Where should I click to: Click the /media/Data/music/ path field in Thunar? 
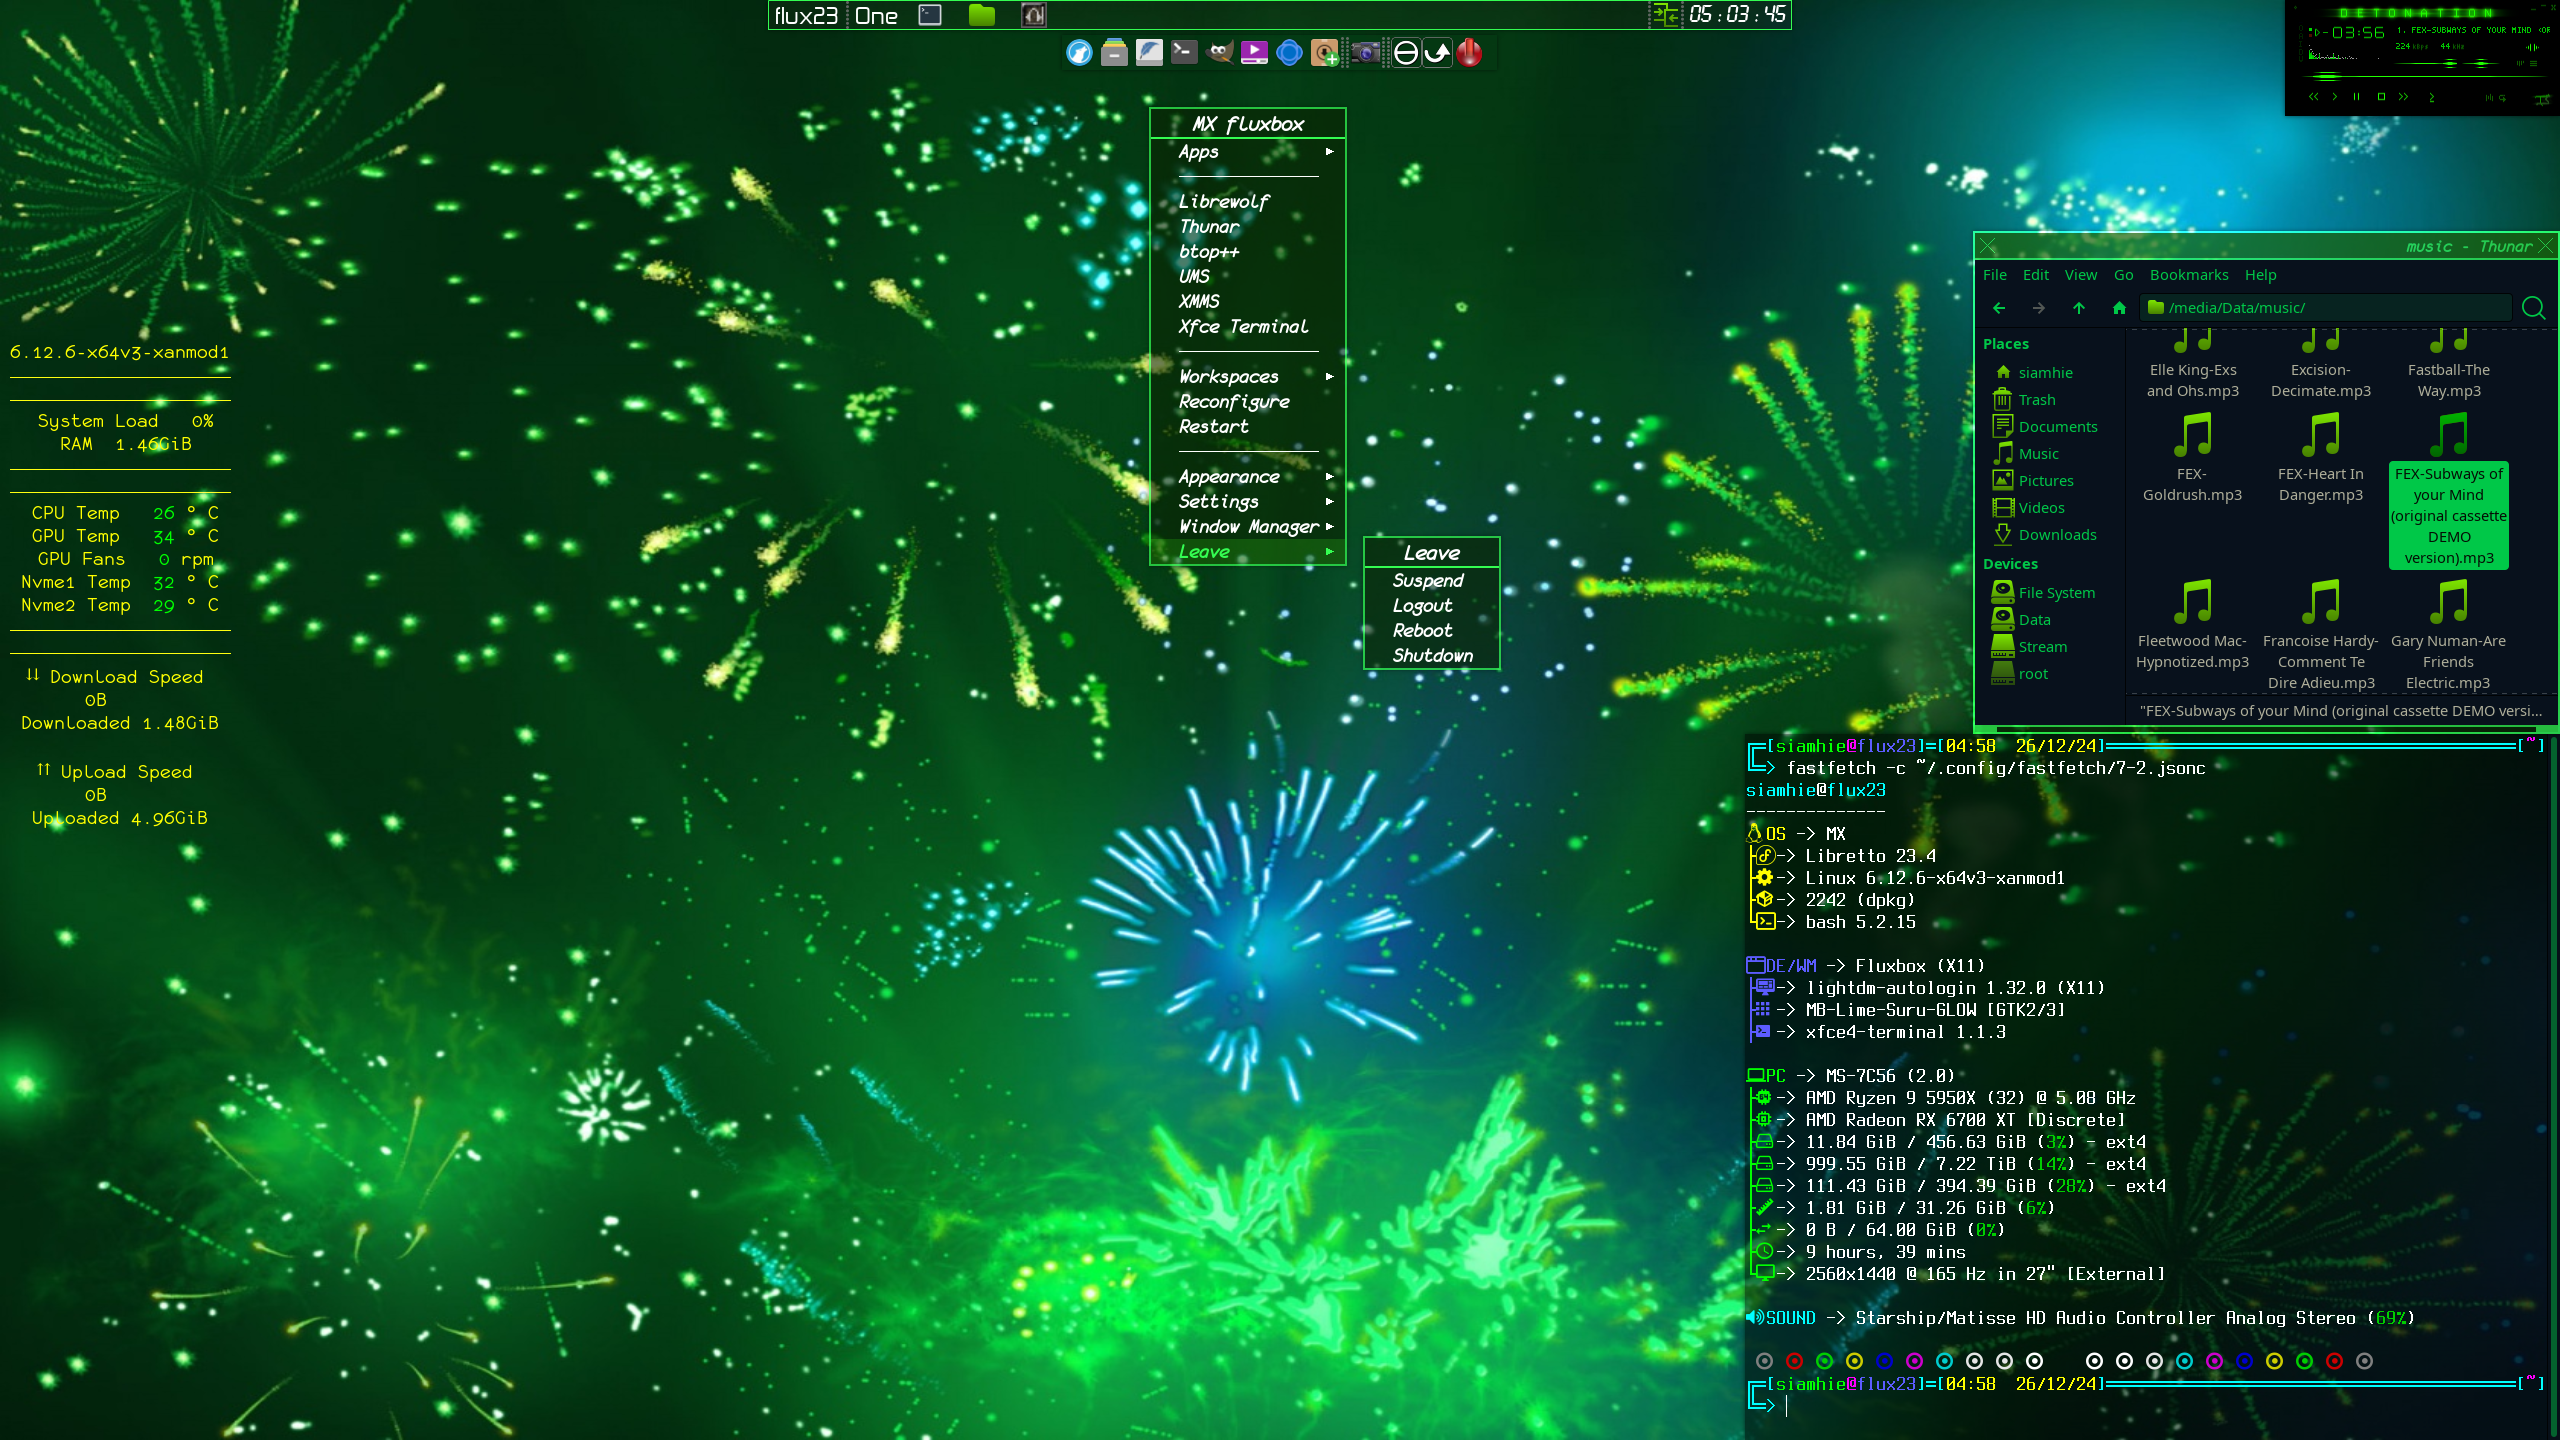2326,308
